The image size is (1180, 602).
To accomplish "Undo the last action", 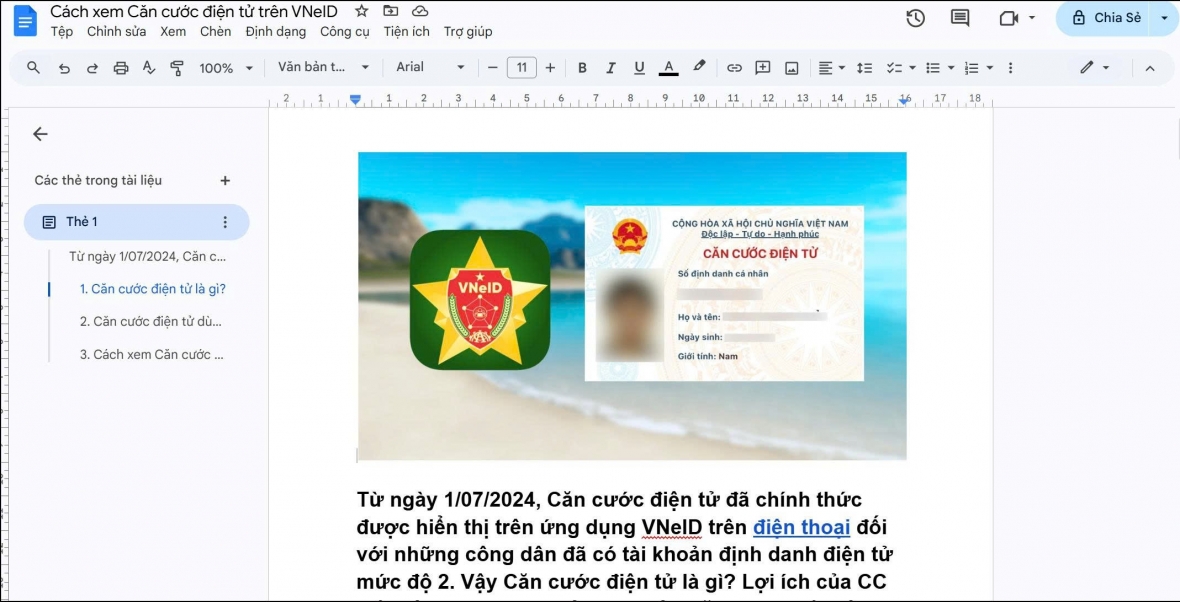I will coord(65,68).
